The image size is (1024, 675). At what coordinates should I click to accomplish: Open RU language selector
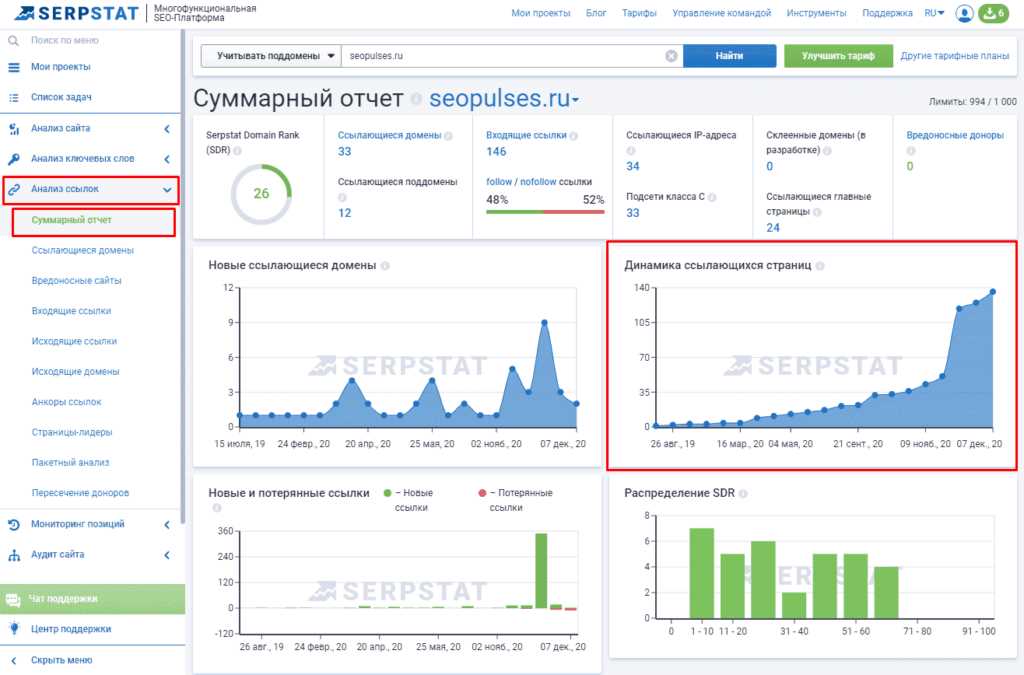tap(934, 13)
